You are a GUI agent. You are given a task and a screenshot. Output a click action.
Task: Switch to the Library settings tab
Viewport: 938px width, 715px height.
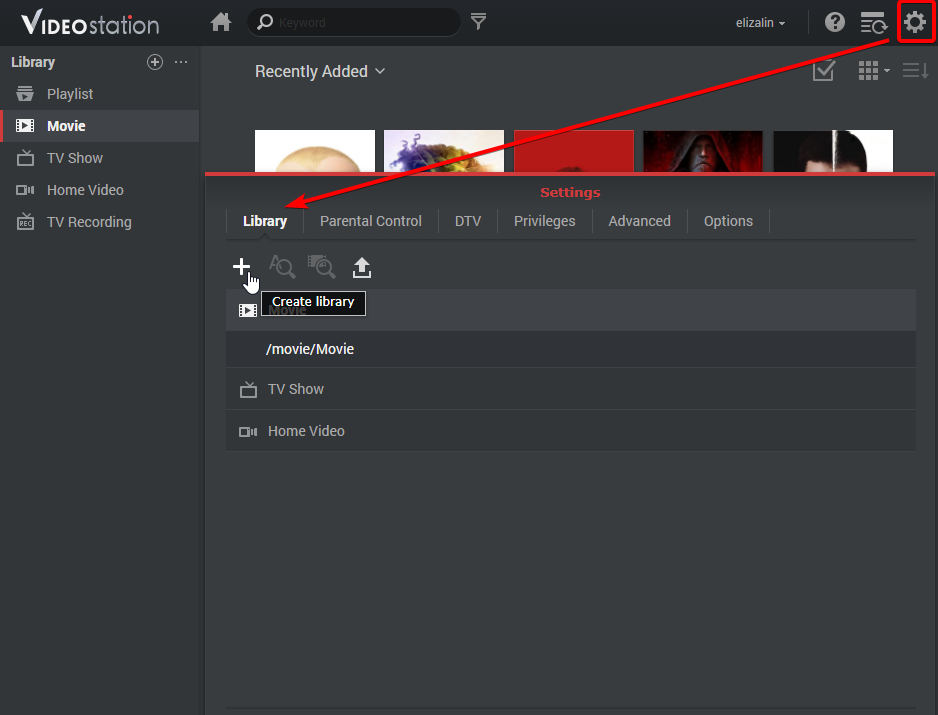click(x=265, y=221)
